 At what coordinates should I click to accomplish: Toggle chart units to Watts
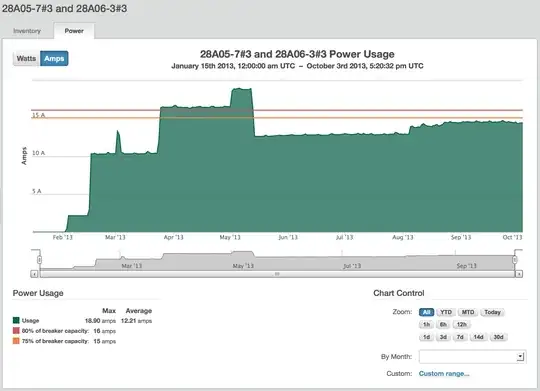point(27,58)
